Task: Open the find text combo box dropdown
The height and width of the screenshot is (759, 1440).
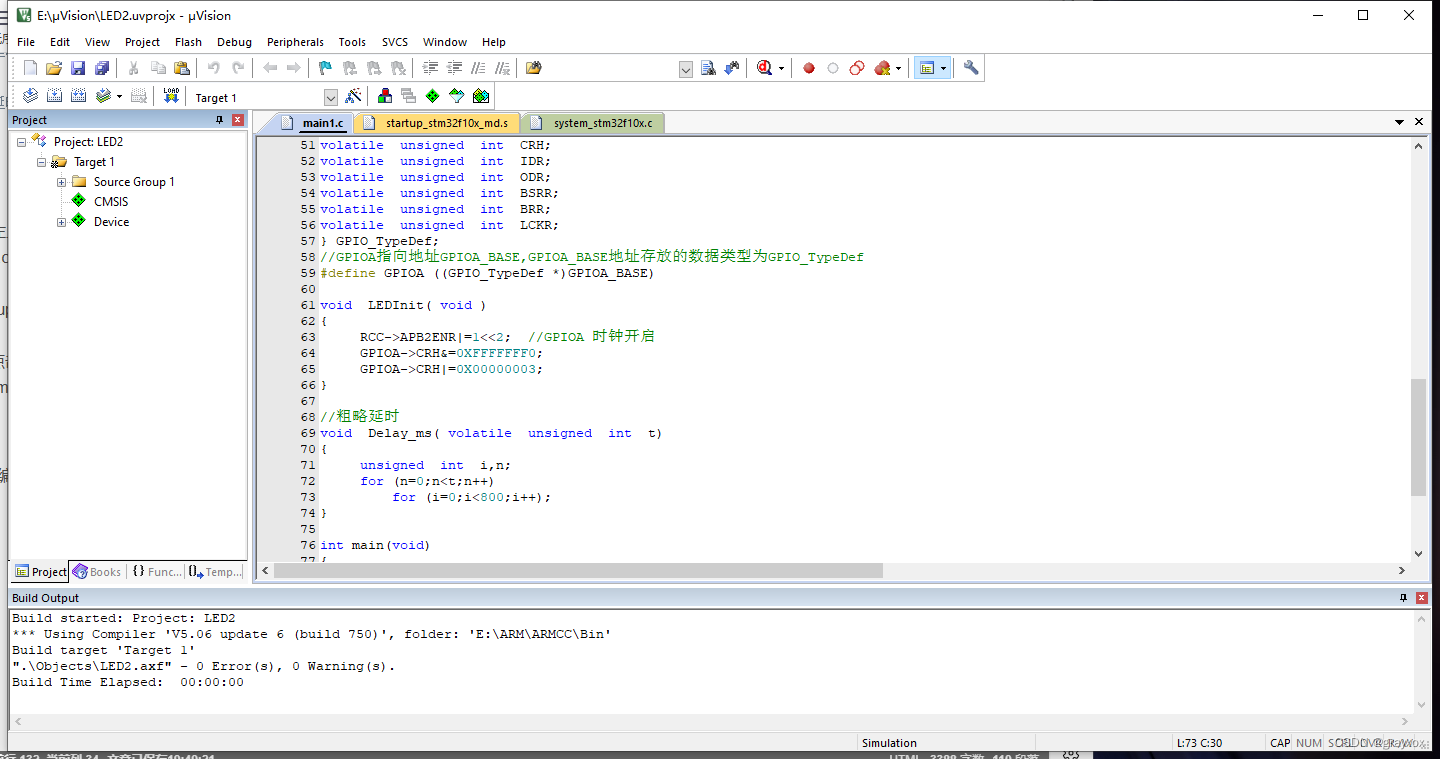Action: (x=686, y=69)
